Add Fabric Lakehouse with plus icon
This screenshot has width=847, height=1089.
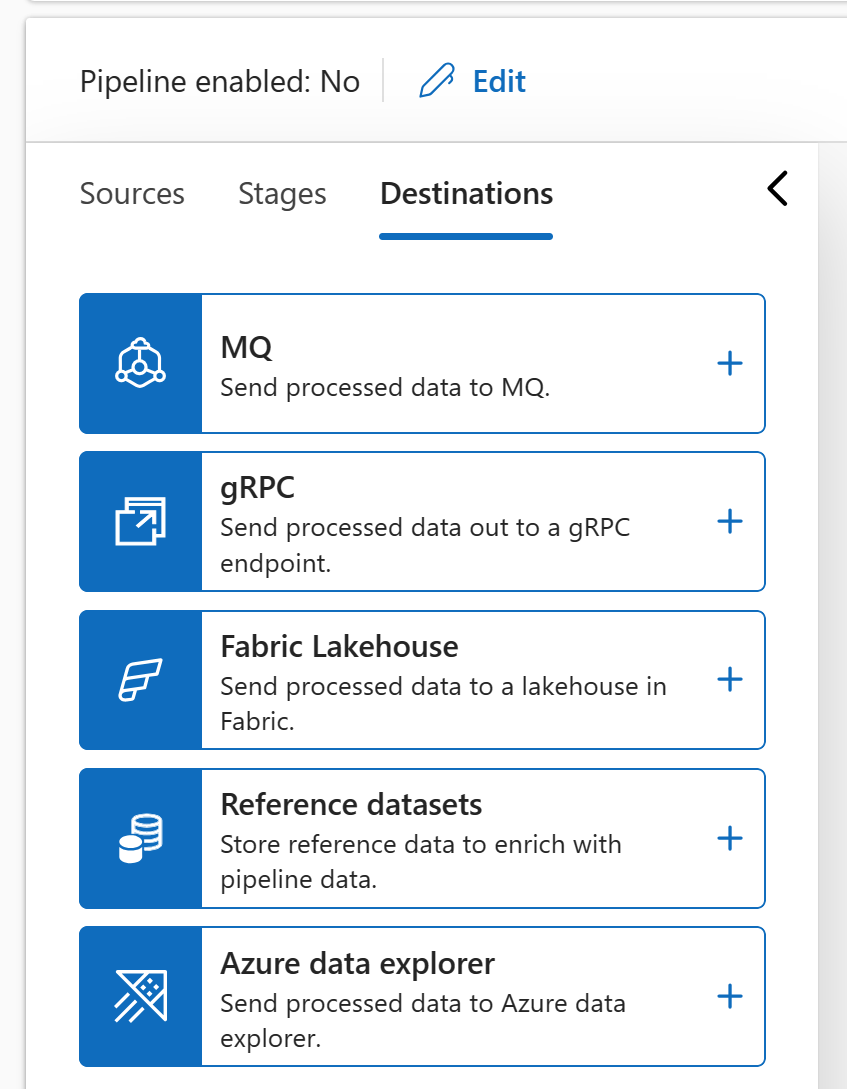(730, 679)
